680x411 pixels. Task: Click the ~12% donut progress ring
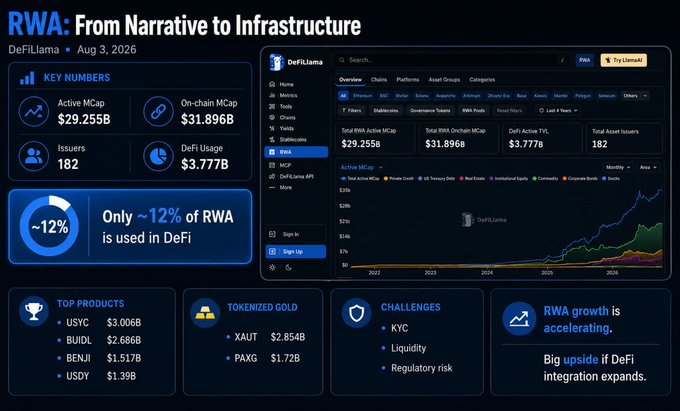[49, 226]
